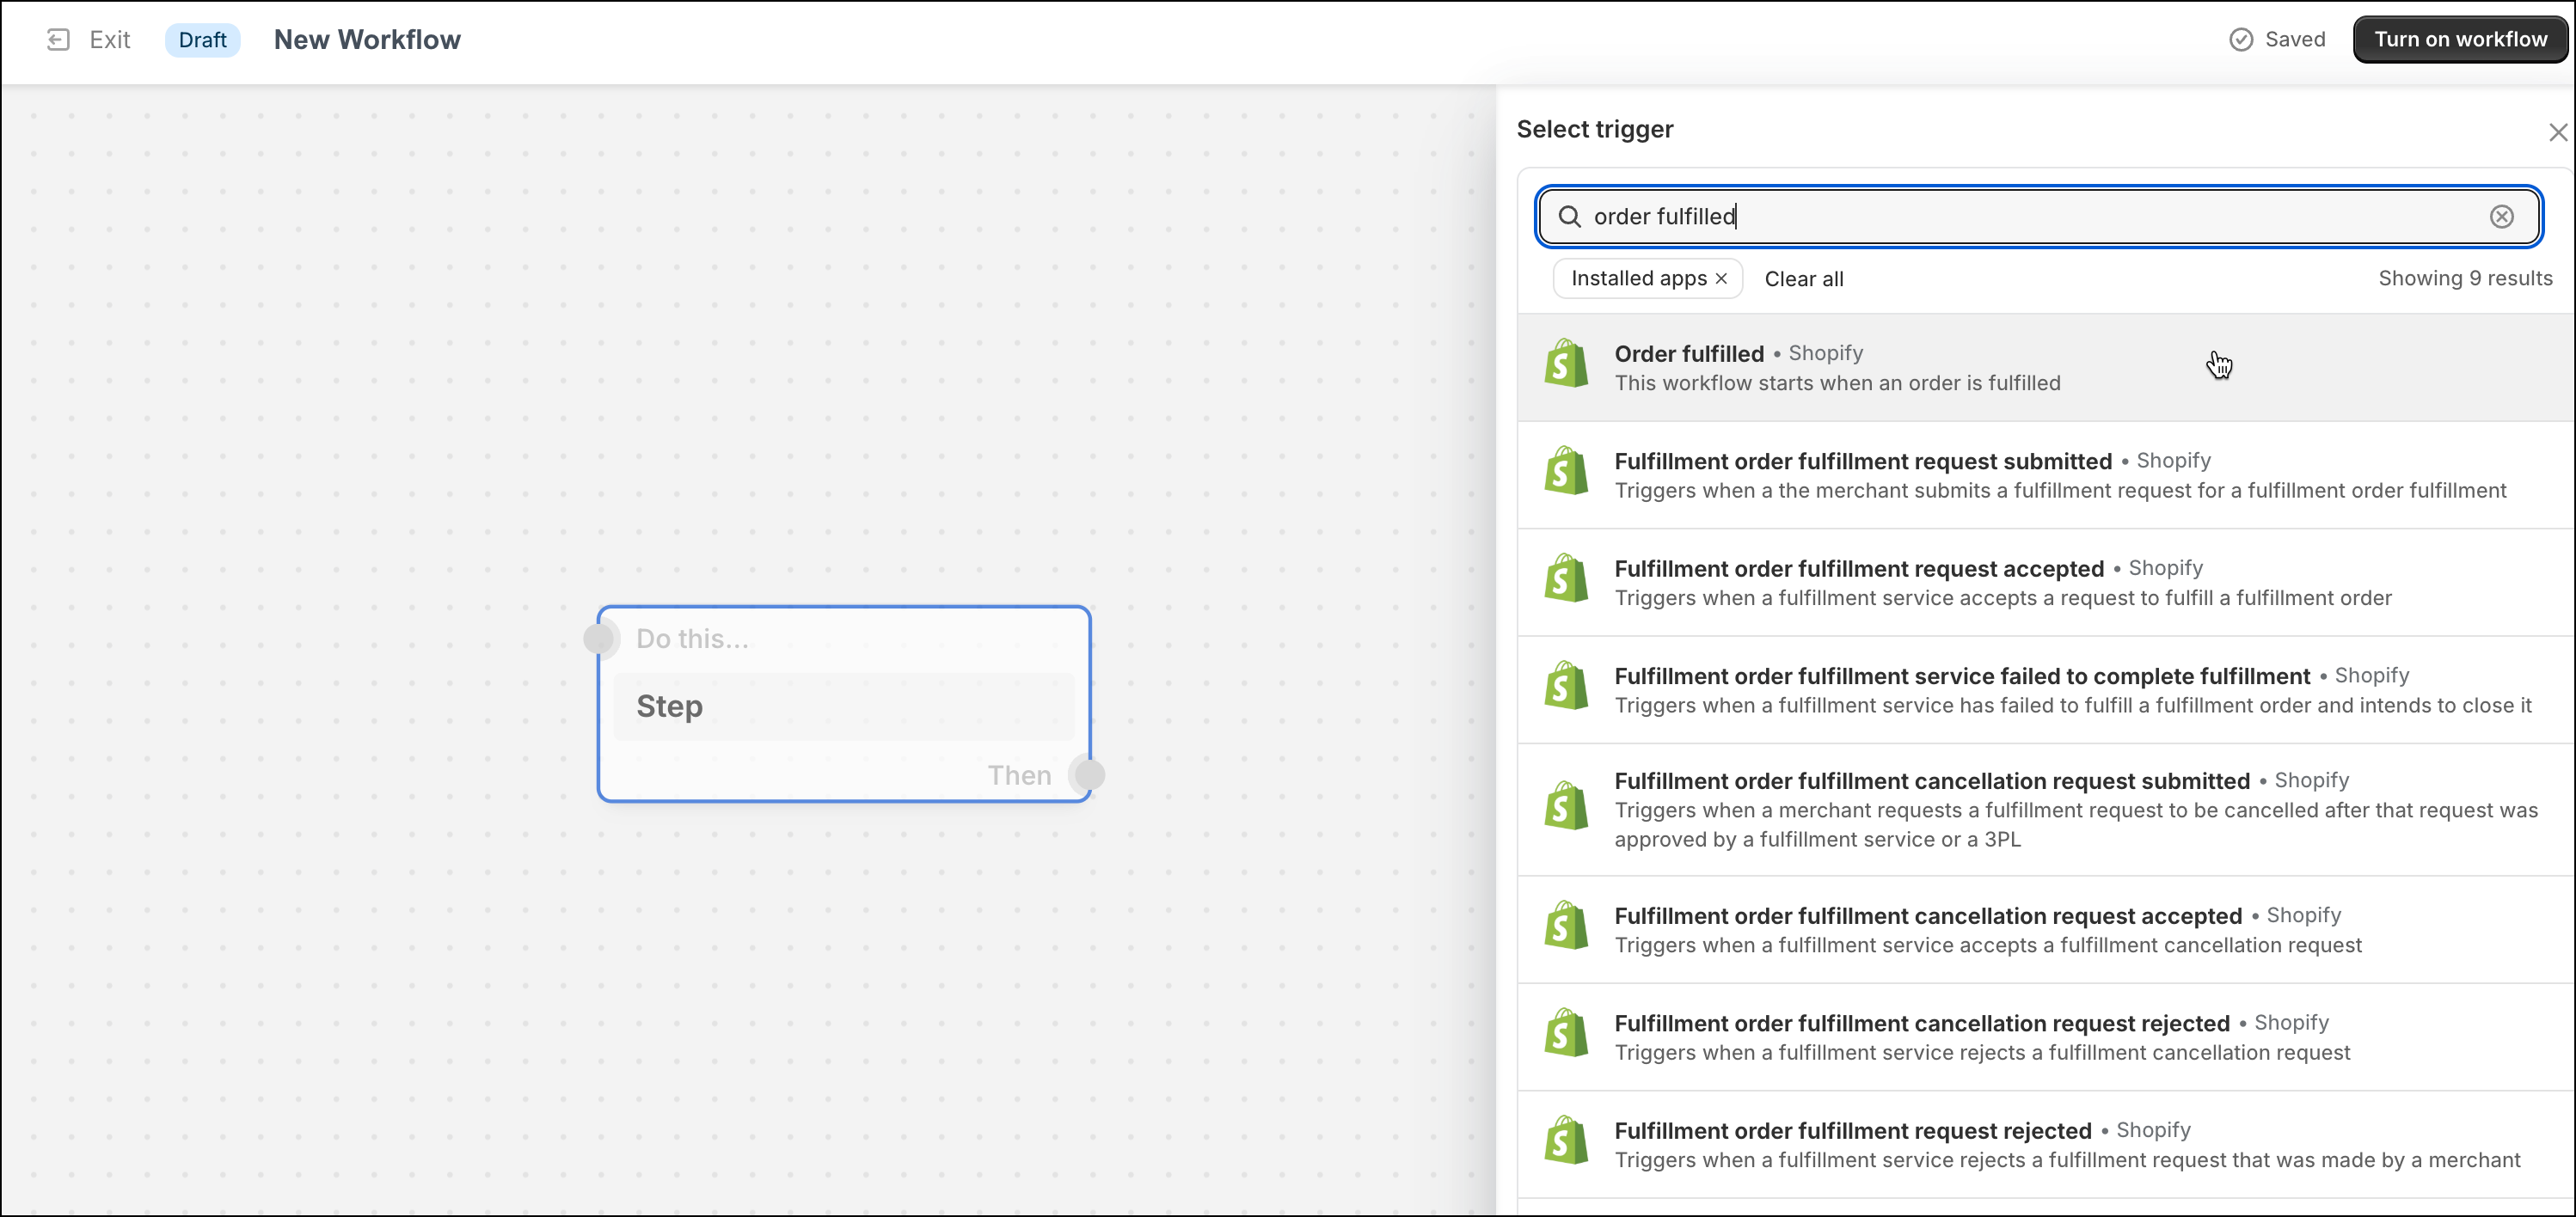
Task: Select cancellation request submitted trigger title
Action: [x=1932, y=781]
